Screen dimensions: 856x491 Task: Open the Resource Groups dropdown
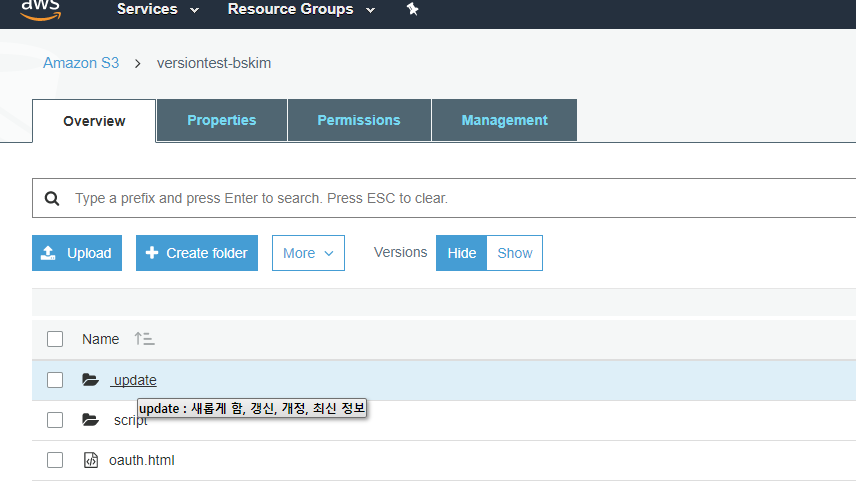coord(301,9)
